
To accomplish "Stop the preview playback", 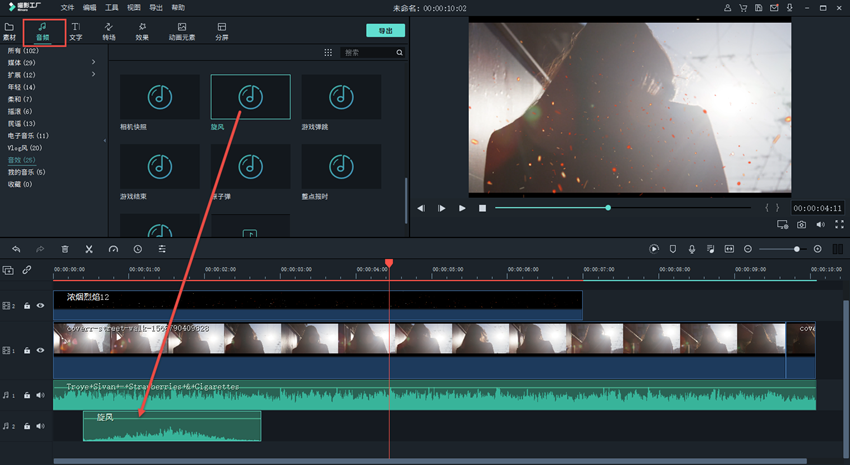I will (x=482, y=208).
